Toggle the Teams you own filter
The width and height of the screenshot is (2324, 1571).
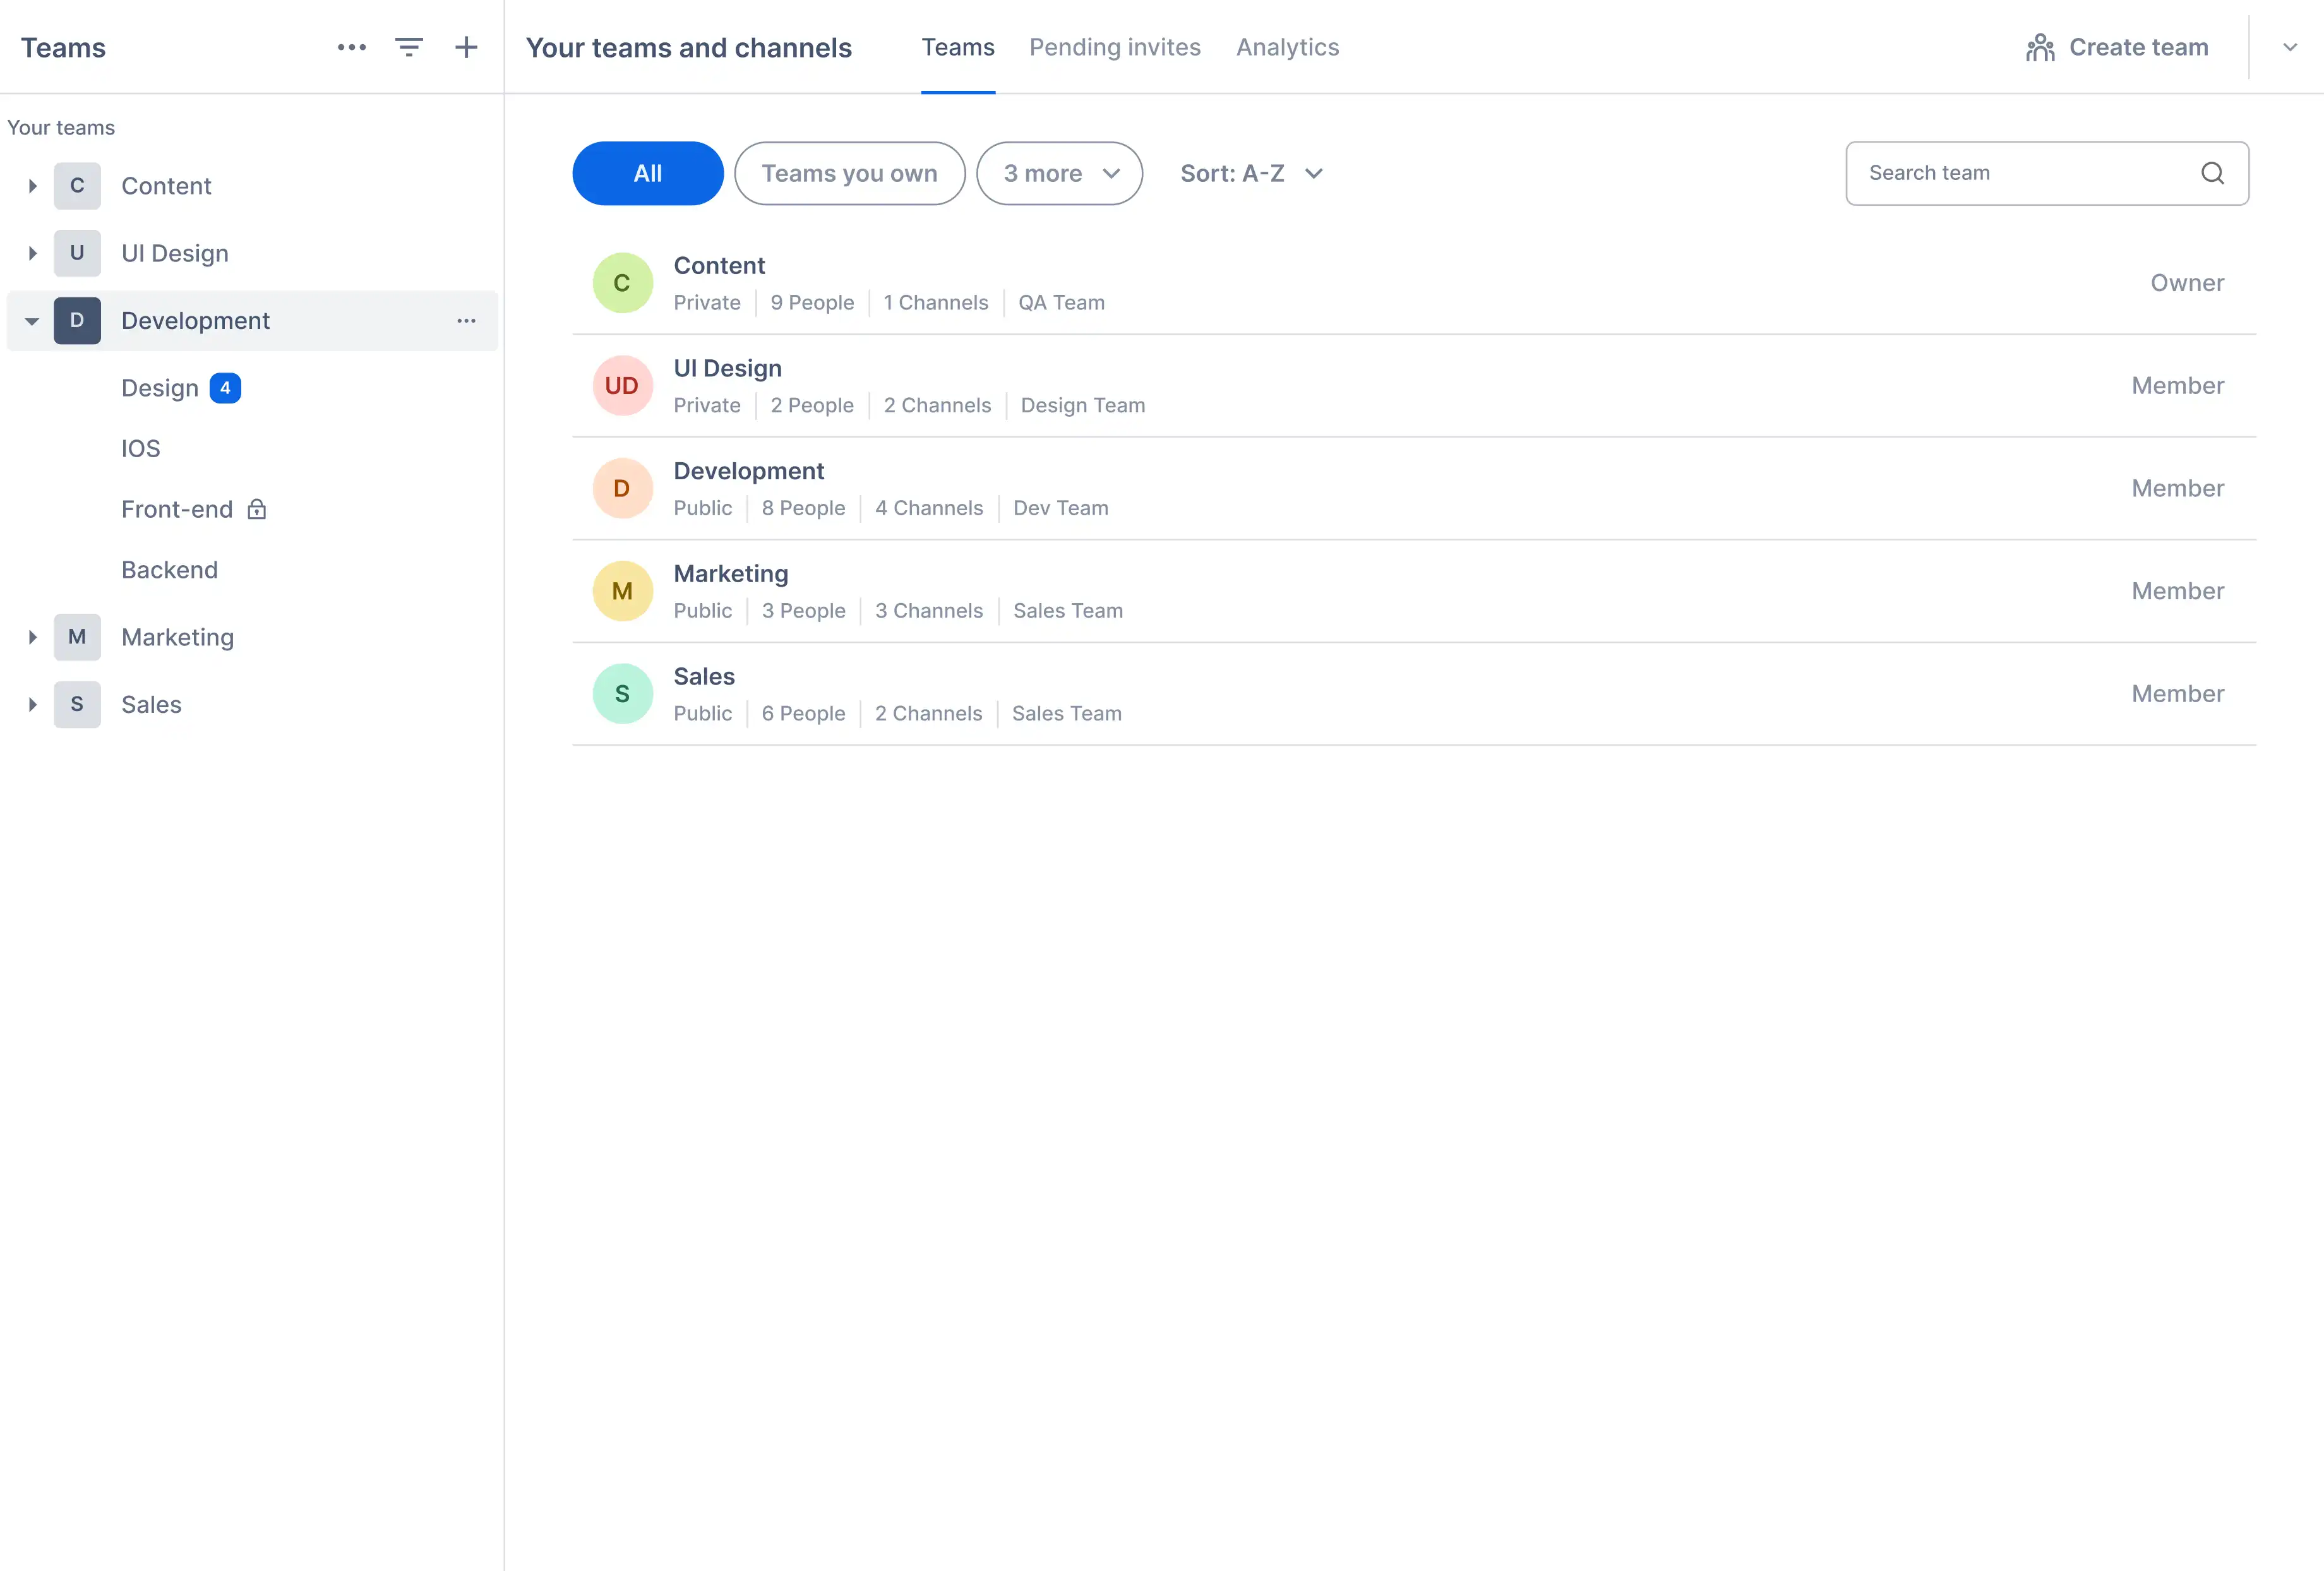click(x=849, y=173)
